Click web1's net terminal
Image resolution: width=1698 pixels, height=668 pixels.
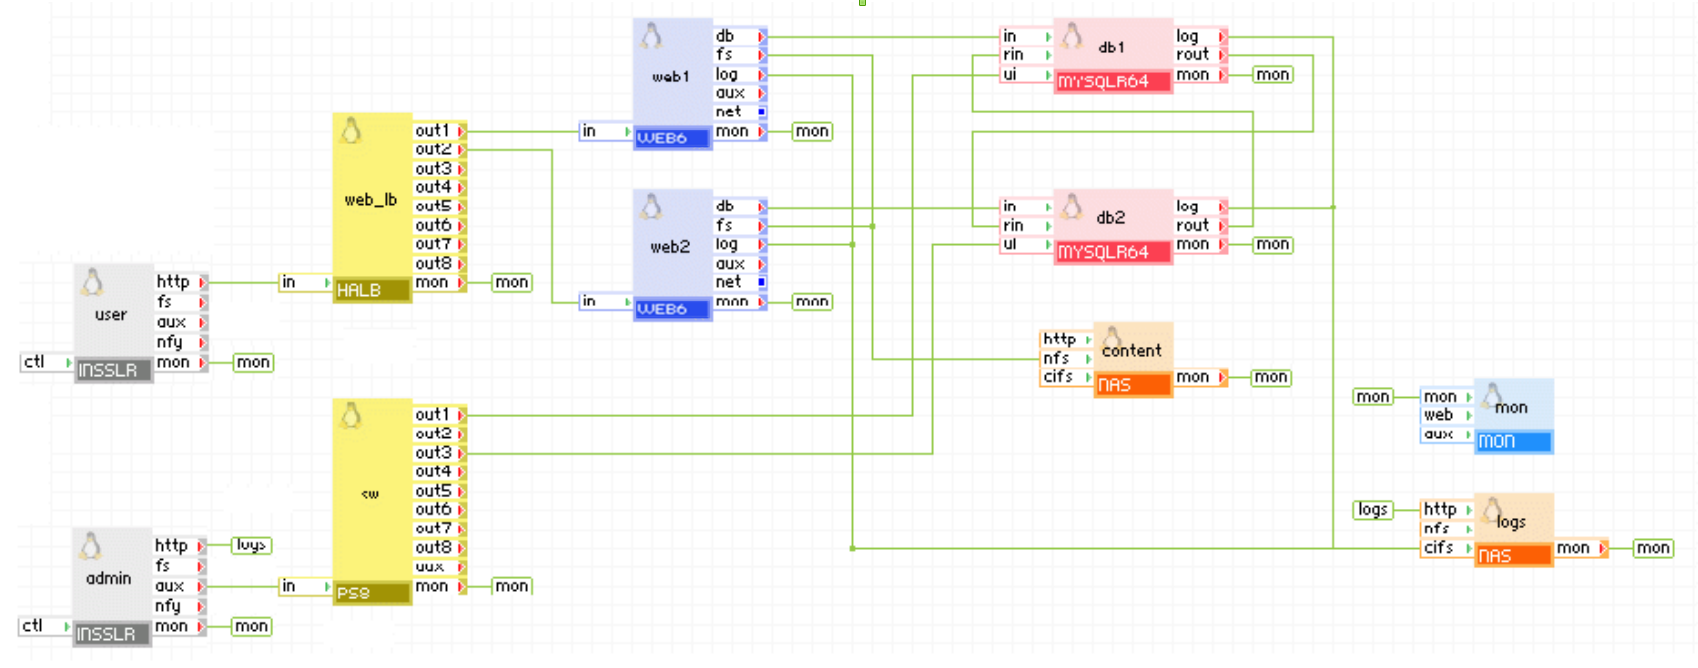tap(740, 112)
